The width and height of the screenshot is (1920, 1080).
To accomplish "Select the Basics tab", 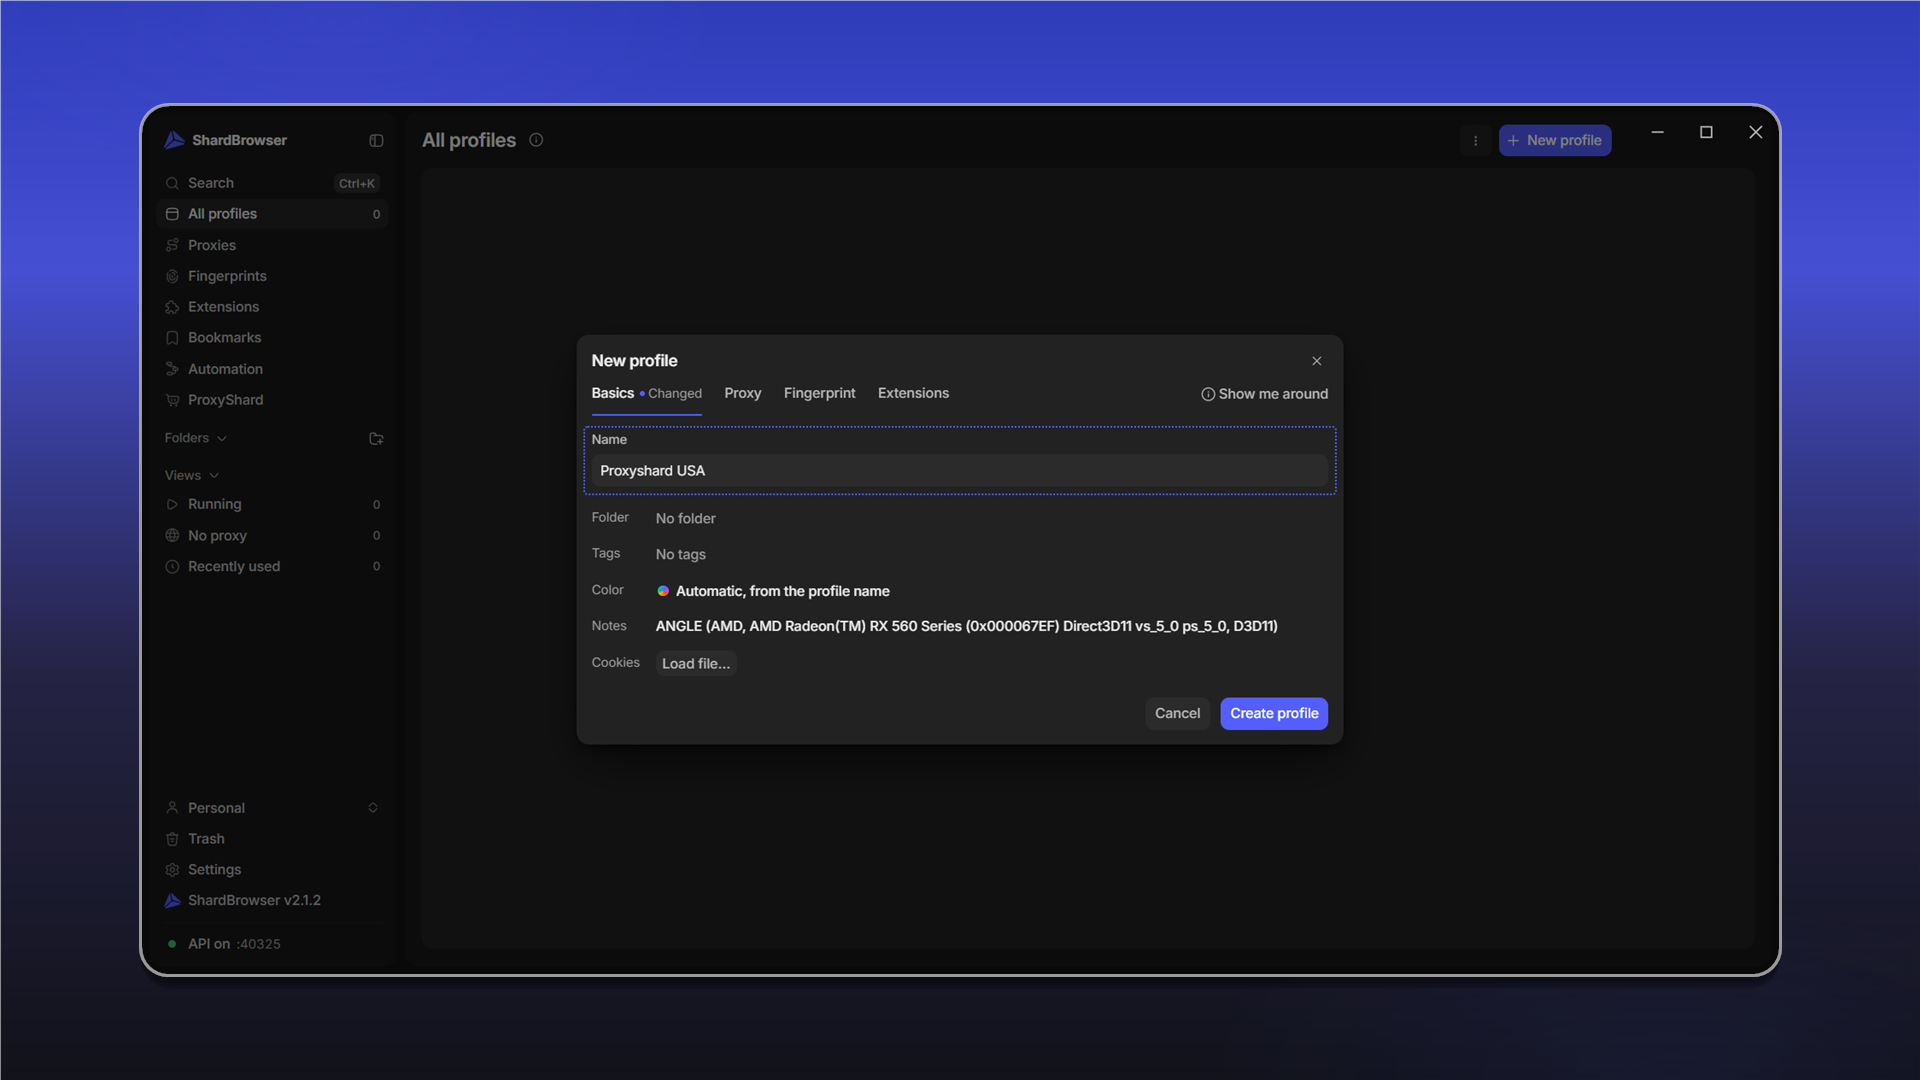I will click(646, 394).
